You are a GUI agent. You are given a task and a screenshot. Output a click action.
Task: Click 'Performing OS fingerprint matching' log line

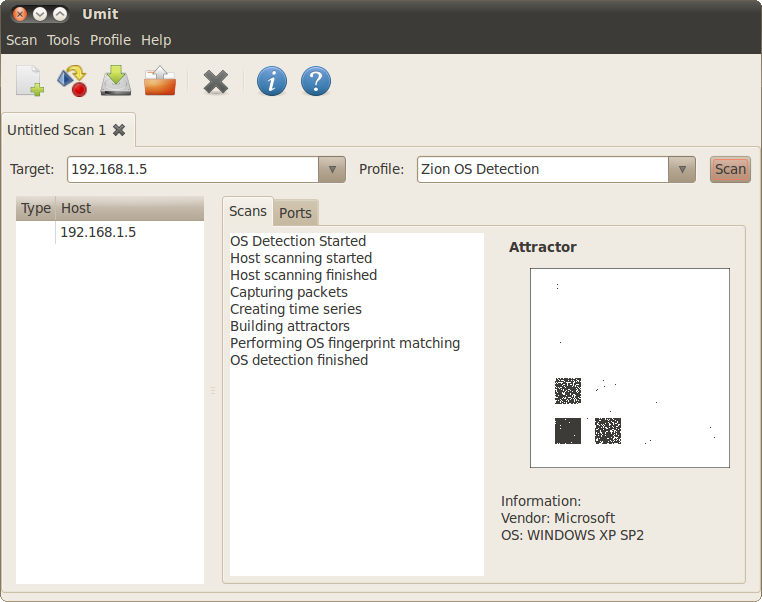345,343
